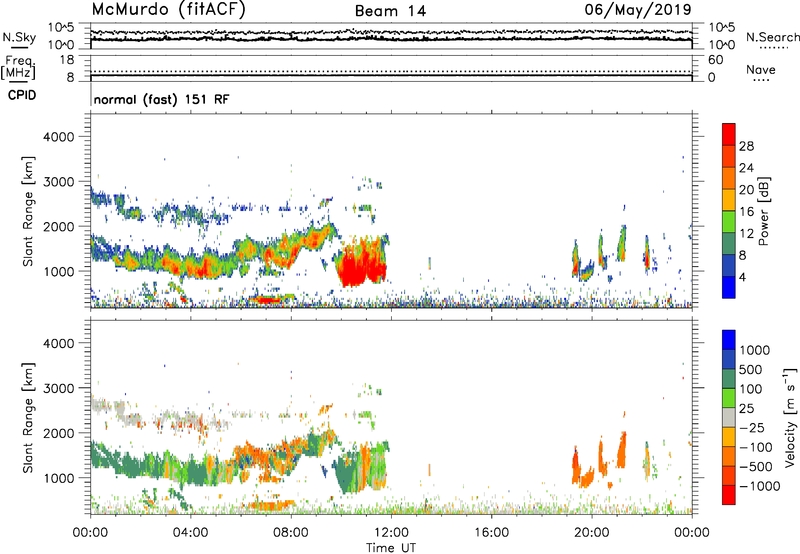Select the Freq. [MHz] axis label
The height and width of the screenshot is (554, 800).
point(18,67)
